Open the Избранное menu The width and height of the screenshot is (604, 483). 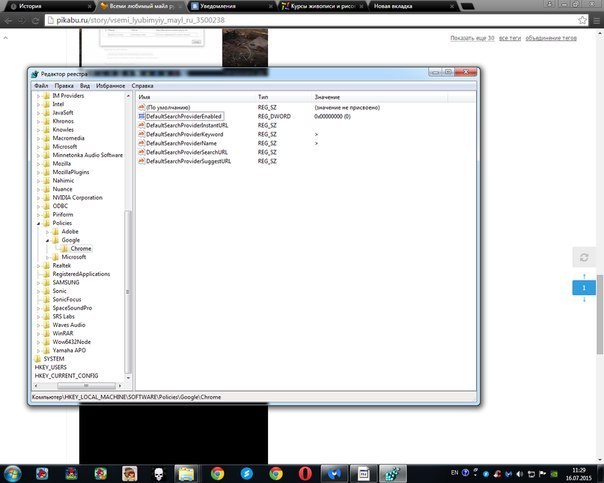pos(111,86)
